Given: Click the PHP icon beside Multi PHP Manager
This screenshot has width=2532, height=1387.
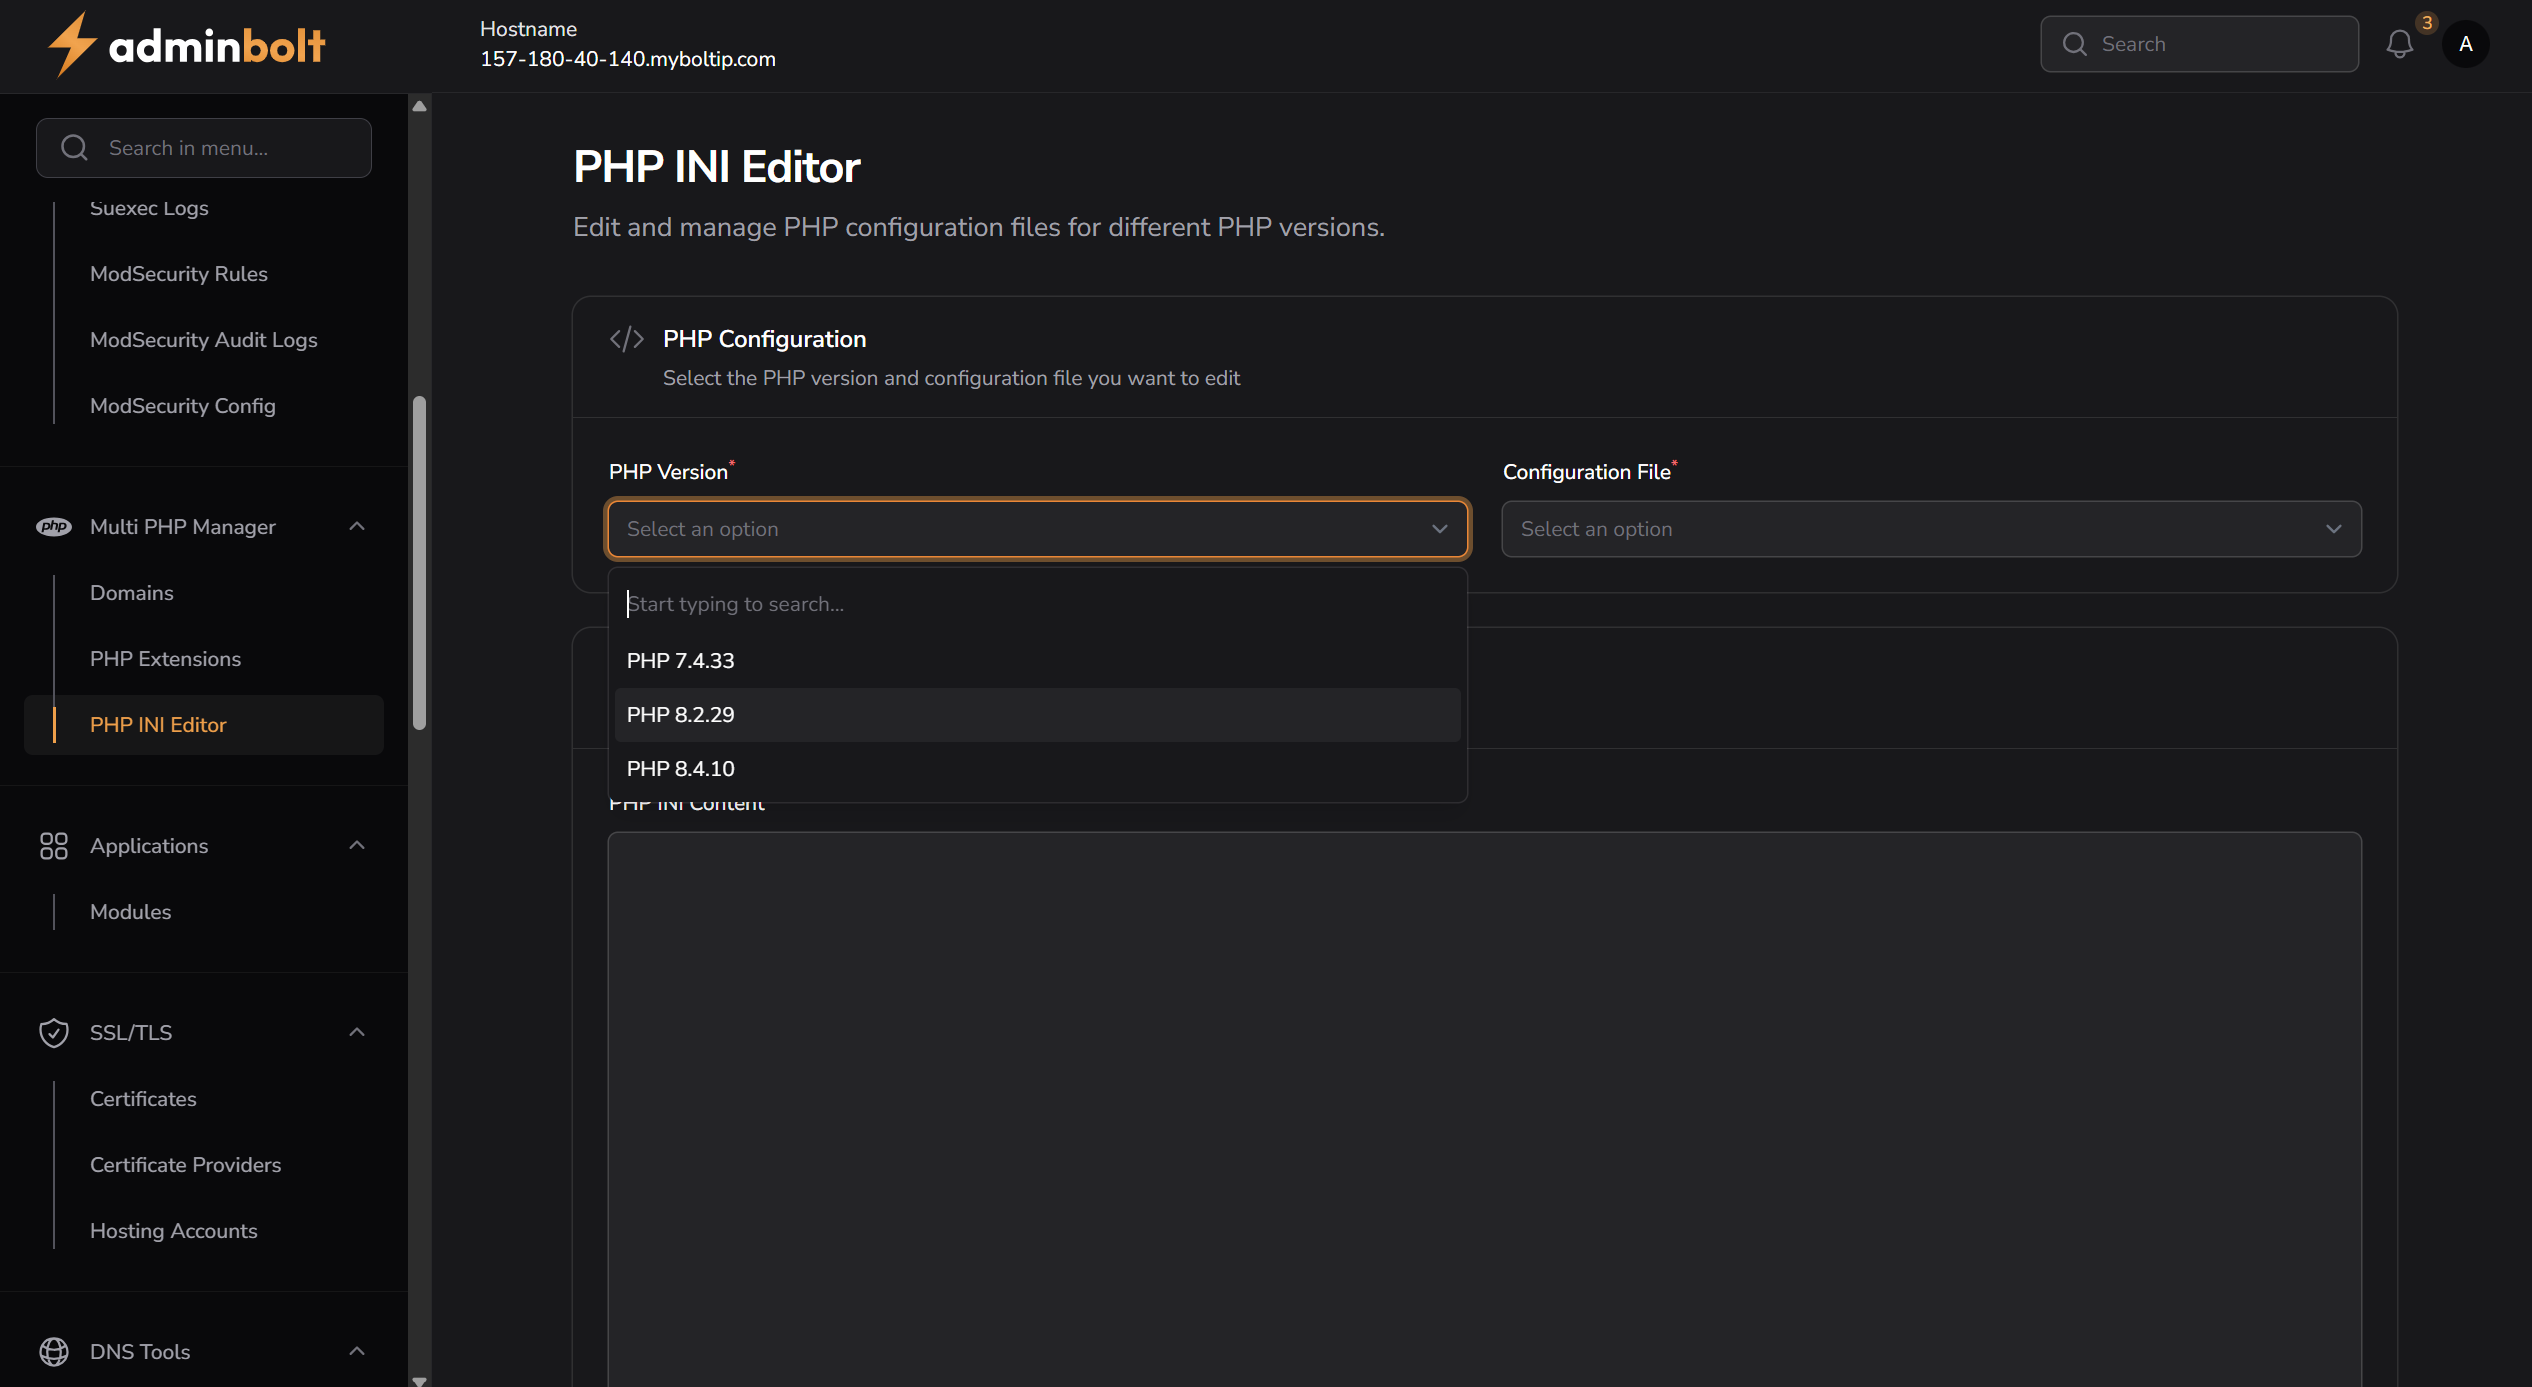Looking at the screenshot, I should (x=54, y=526).
